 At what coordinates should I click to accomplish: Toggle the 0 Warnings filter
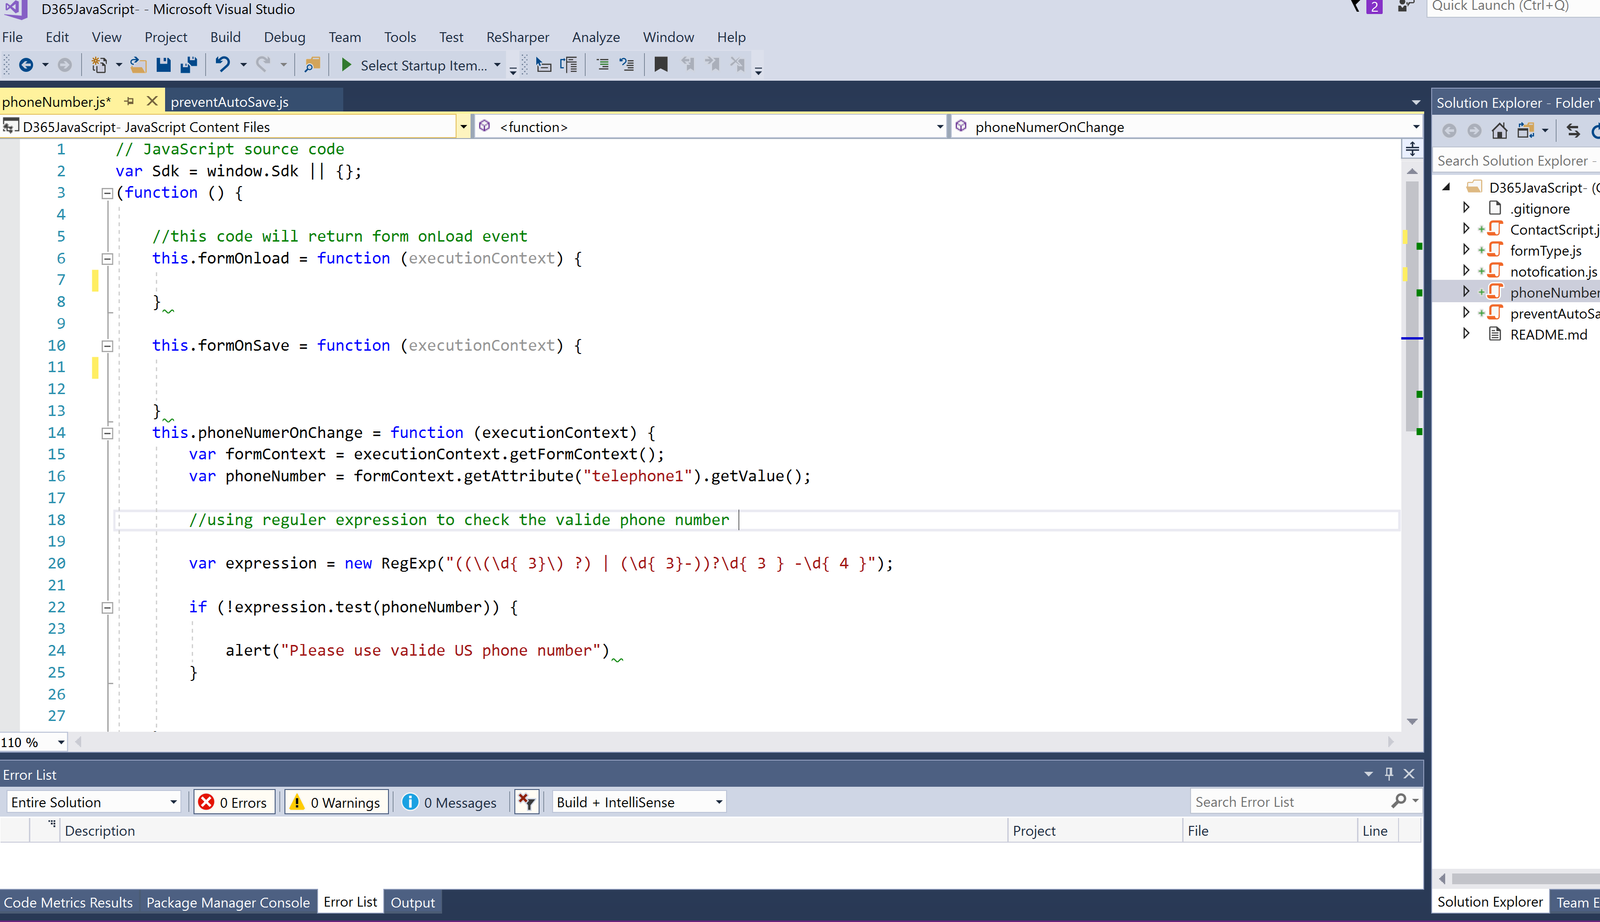(337, 802)
